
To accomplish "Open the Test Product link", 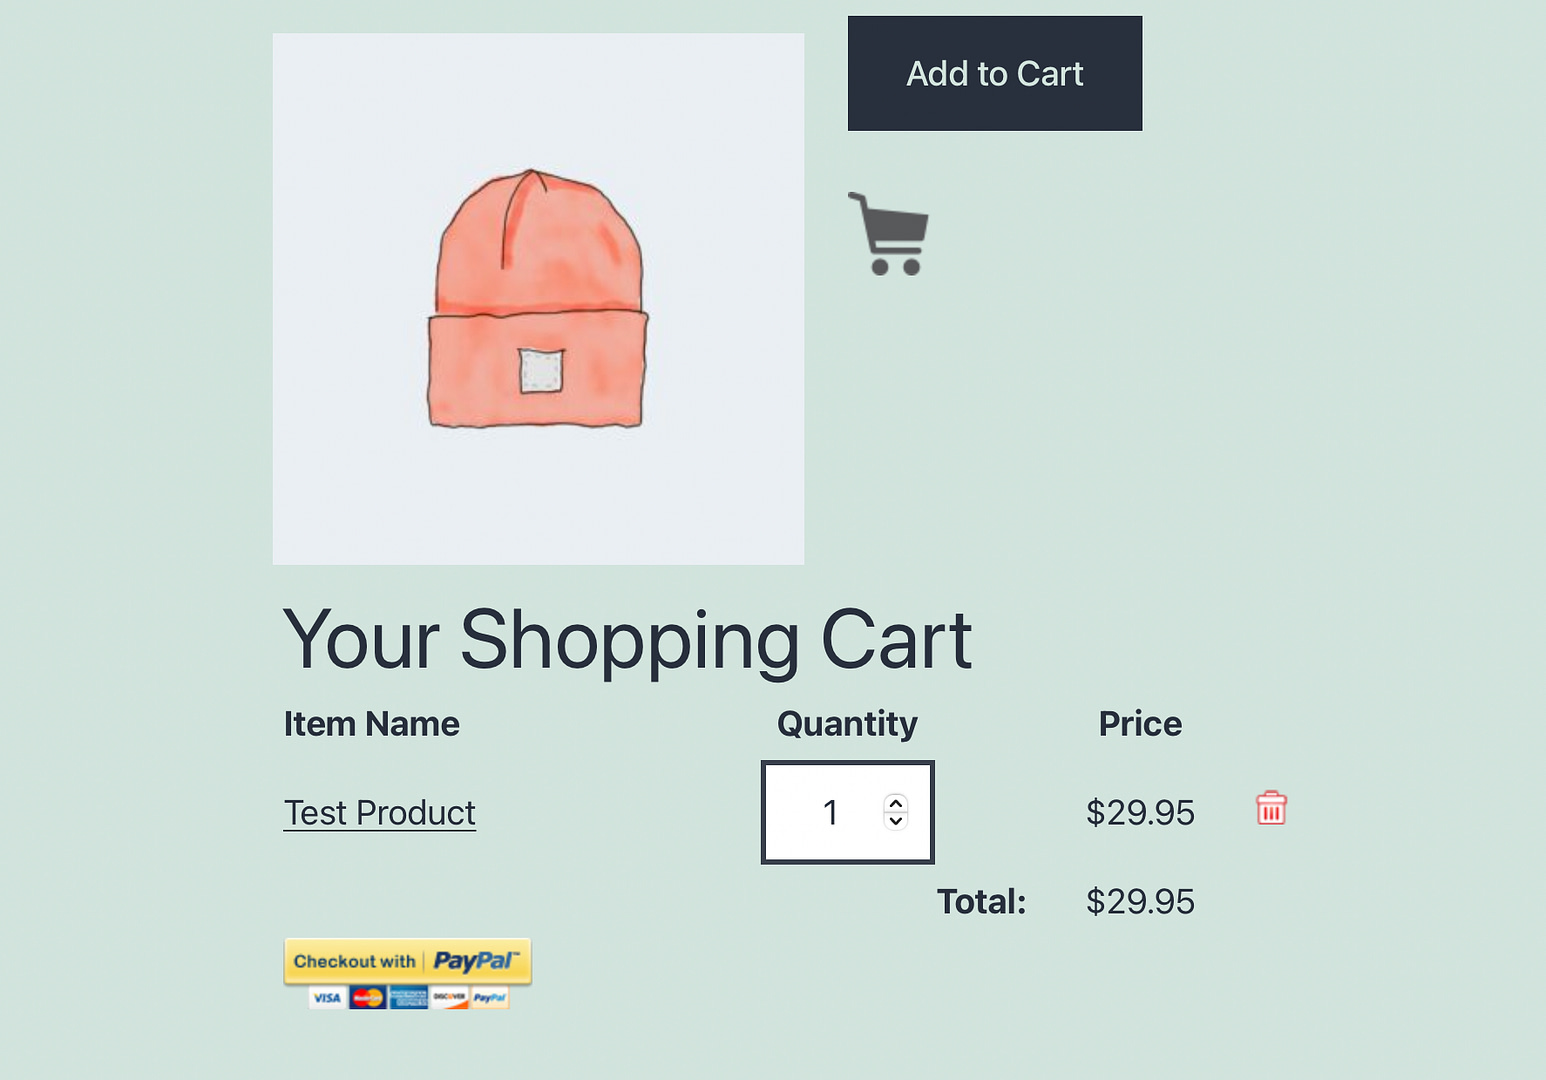I will tap(380, 813).
